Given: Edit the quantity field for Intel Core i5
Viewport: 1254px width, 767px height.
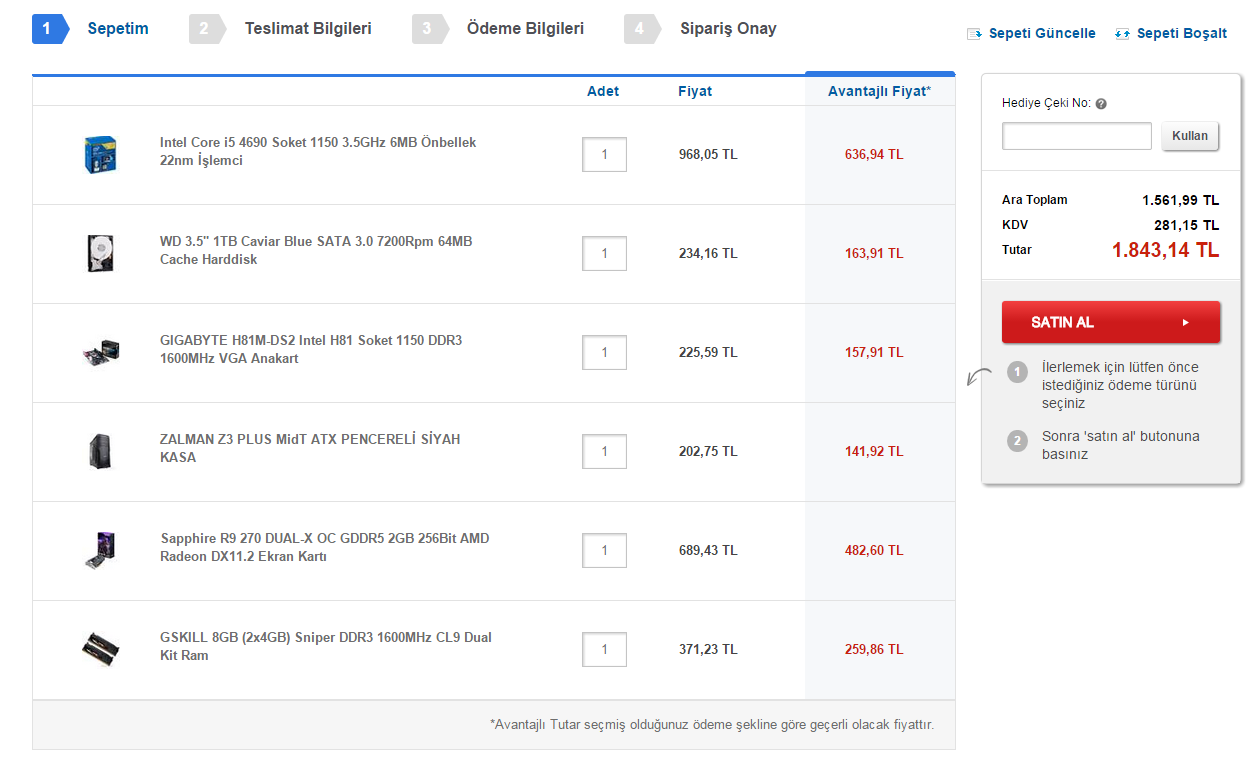Looking at the screenshot, I should coord(604,155).
